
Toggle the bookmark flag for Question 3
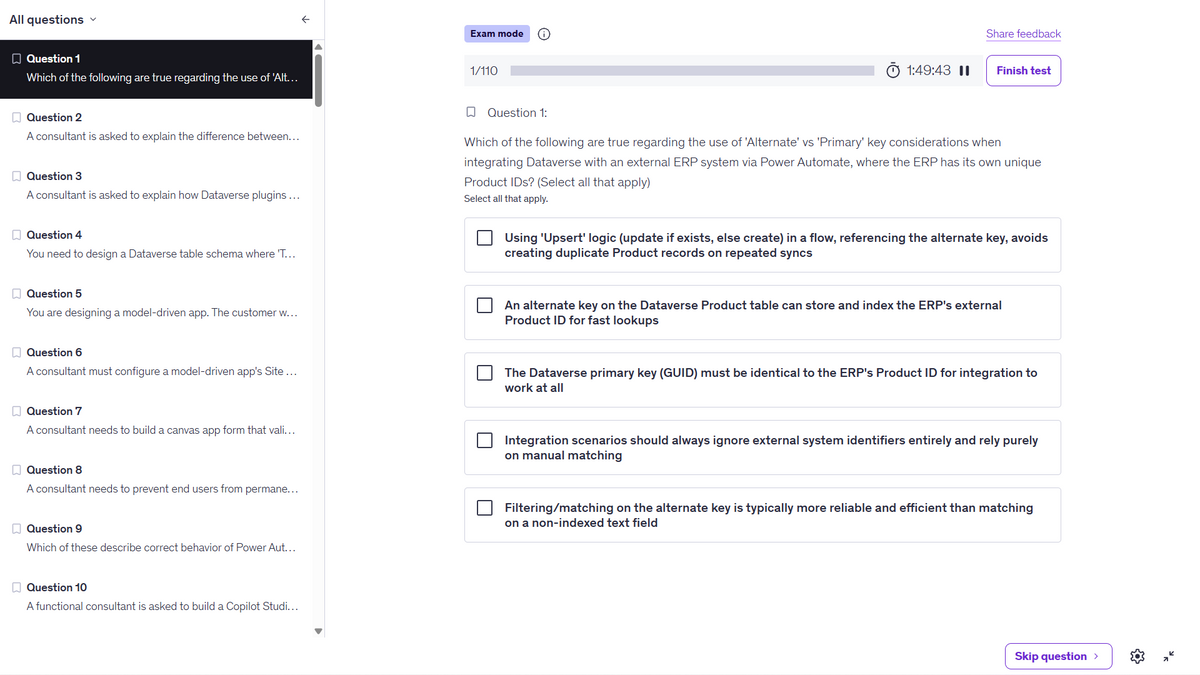pyautogui.click(x=16, y=176)
